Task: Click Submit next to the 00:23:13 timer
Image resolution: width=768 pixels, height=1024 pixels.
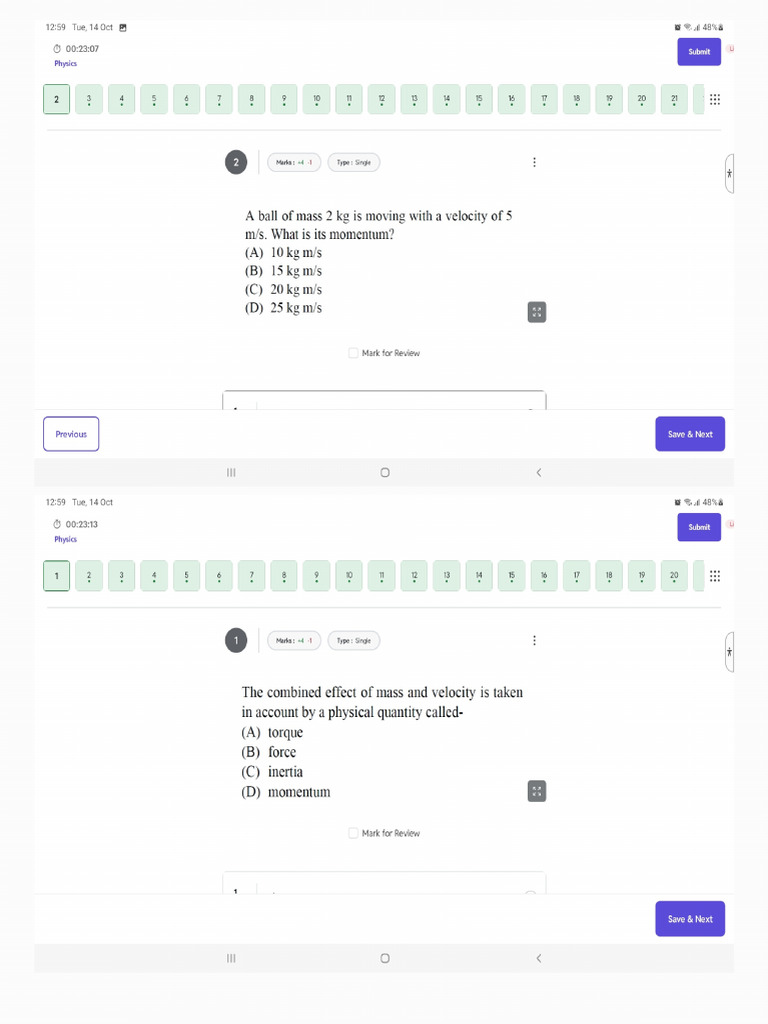Action: coord(699,527)
